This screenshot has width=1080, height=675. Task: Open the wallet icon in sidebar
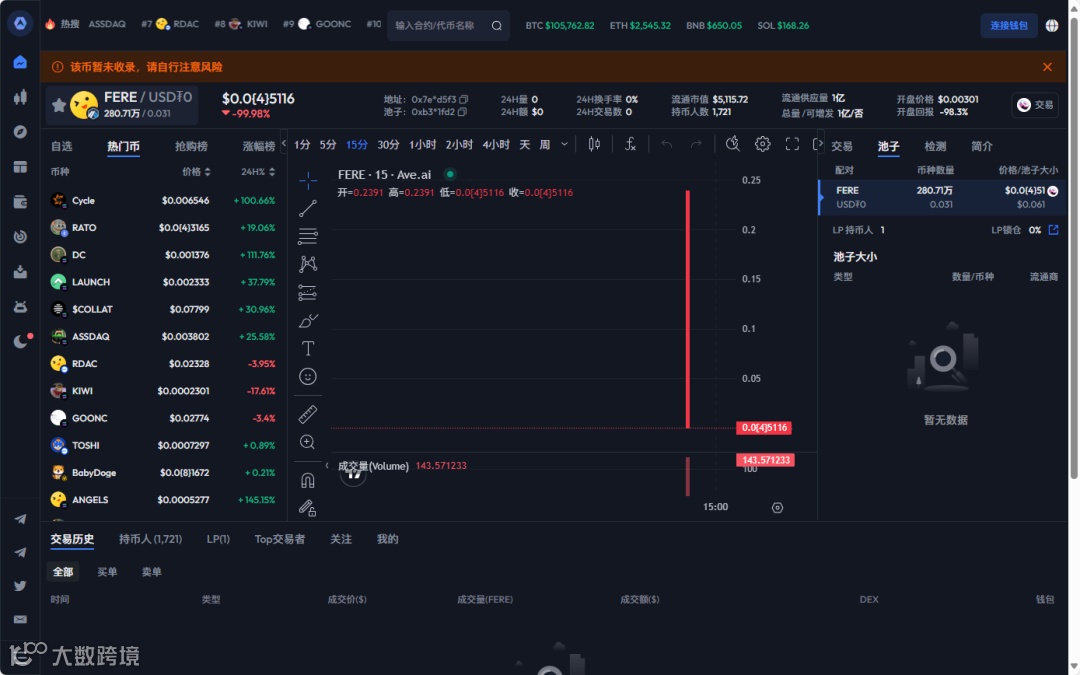coord(20,202)
